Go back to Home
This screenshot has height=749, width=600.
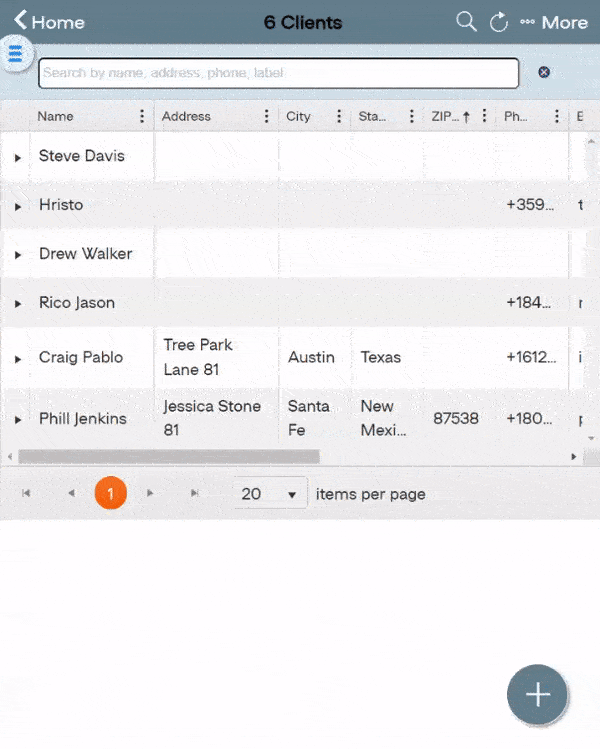pyautogui.click(x=49, y=22)
